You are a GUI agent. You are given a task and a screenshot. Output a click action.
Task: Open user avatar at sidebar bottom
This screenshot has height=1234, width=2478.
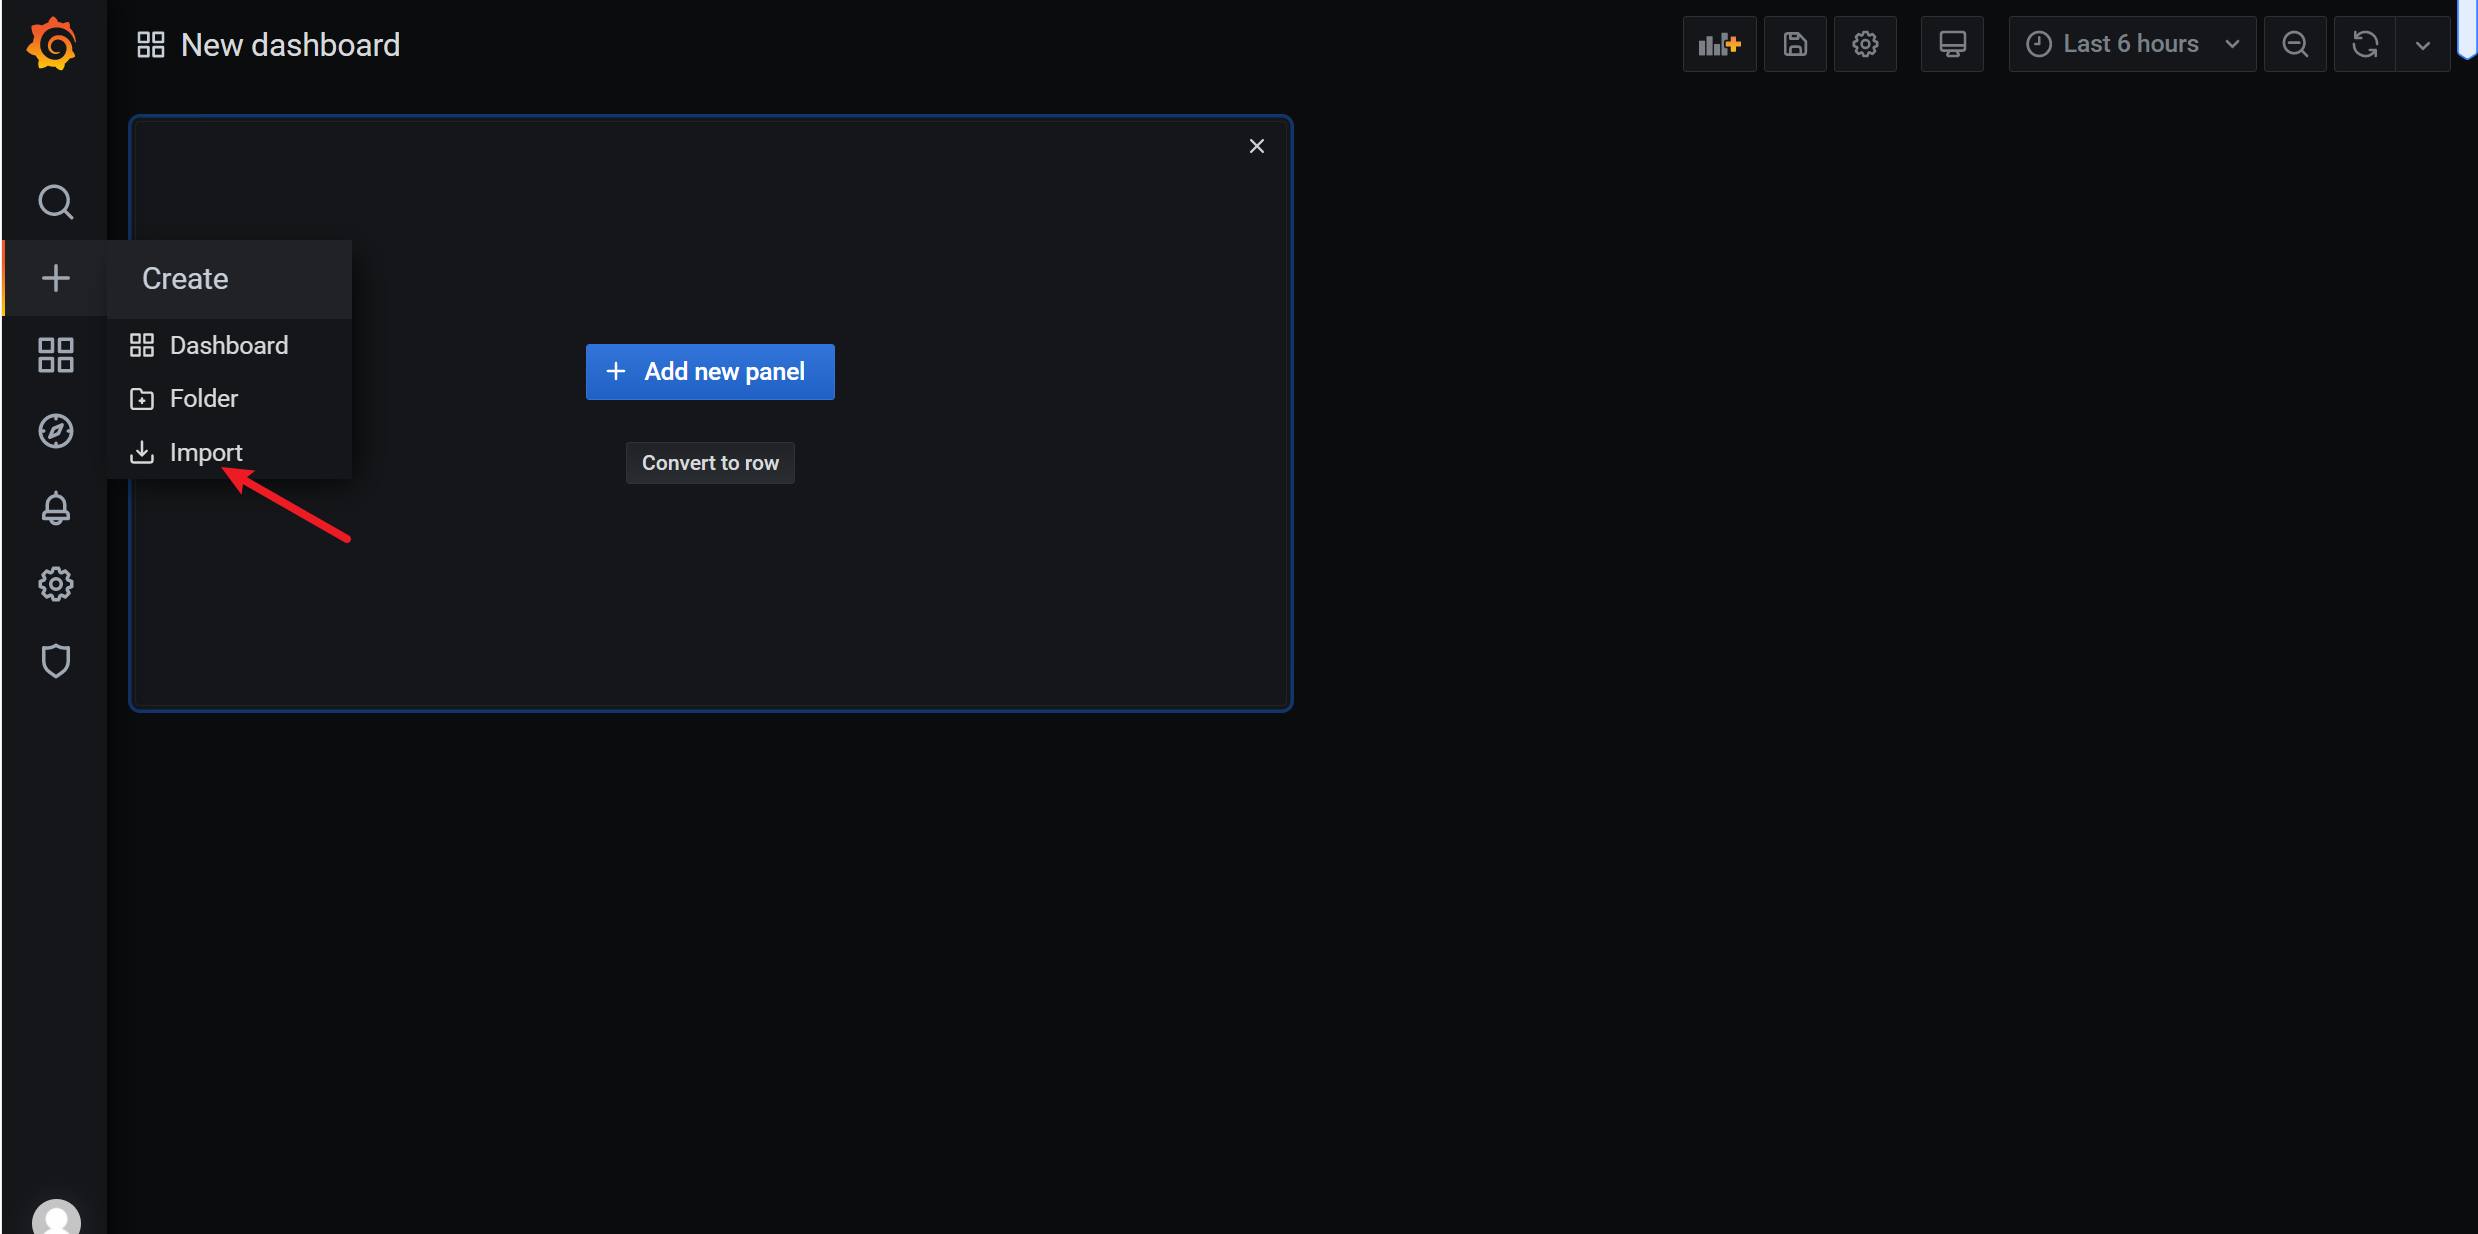56,1218
